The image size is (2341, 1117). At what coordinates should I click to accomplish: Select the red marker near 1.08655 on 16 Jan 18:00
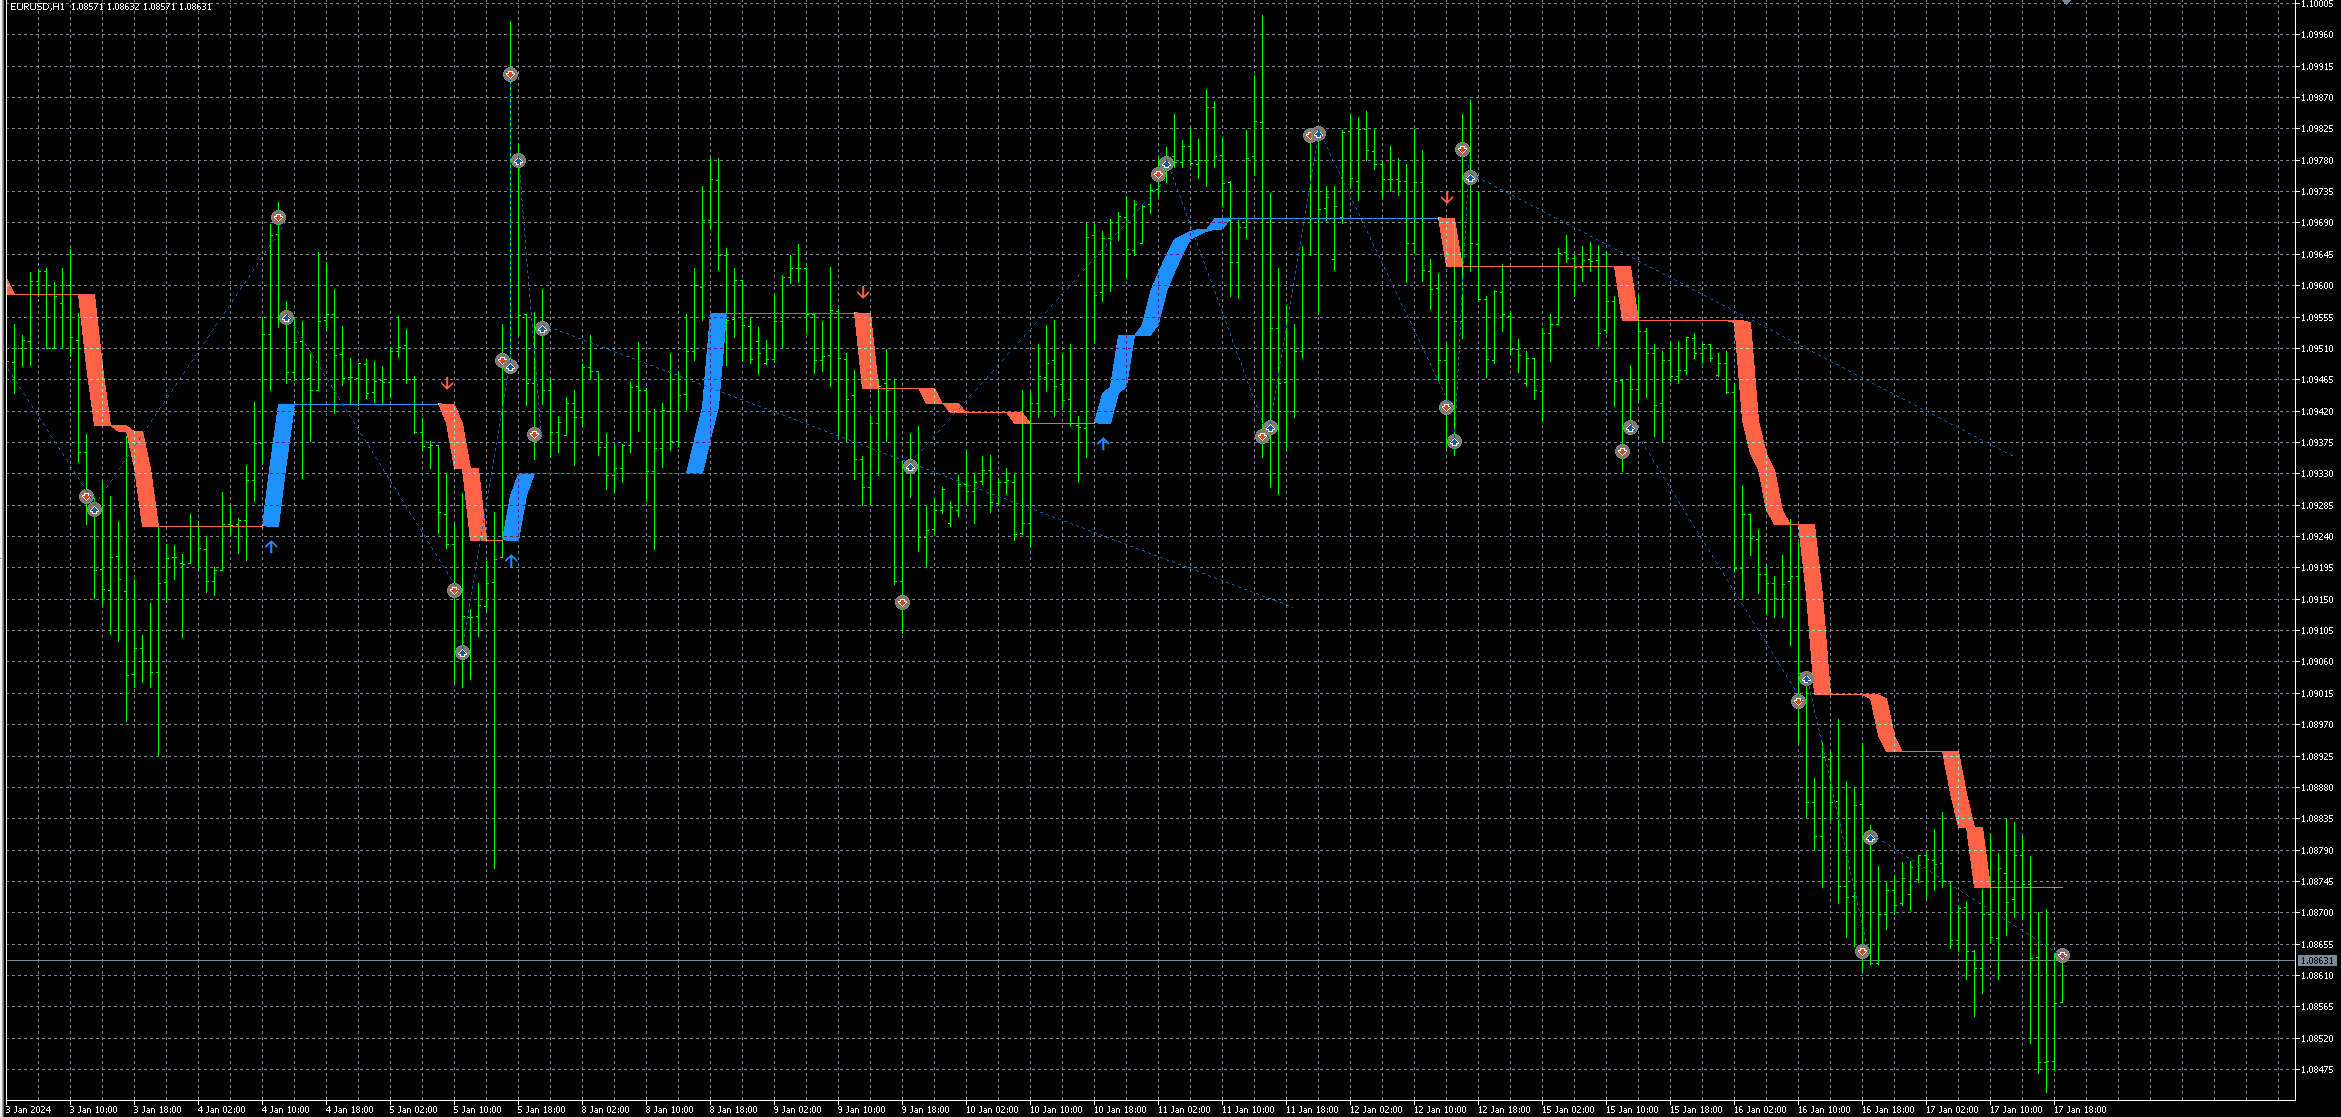[1862, 952]
